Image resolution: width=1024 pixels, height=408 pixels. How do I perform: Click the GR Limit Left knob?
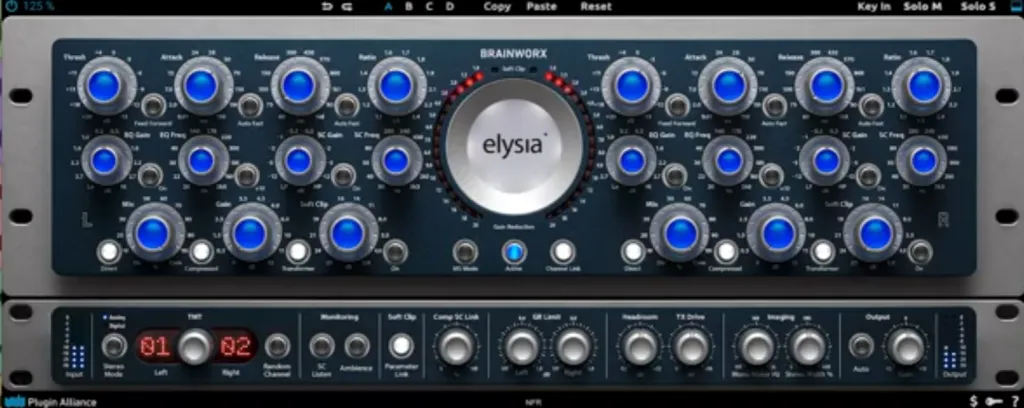point(522,346)
